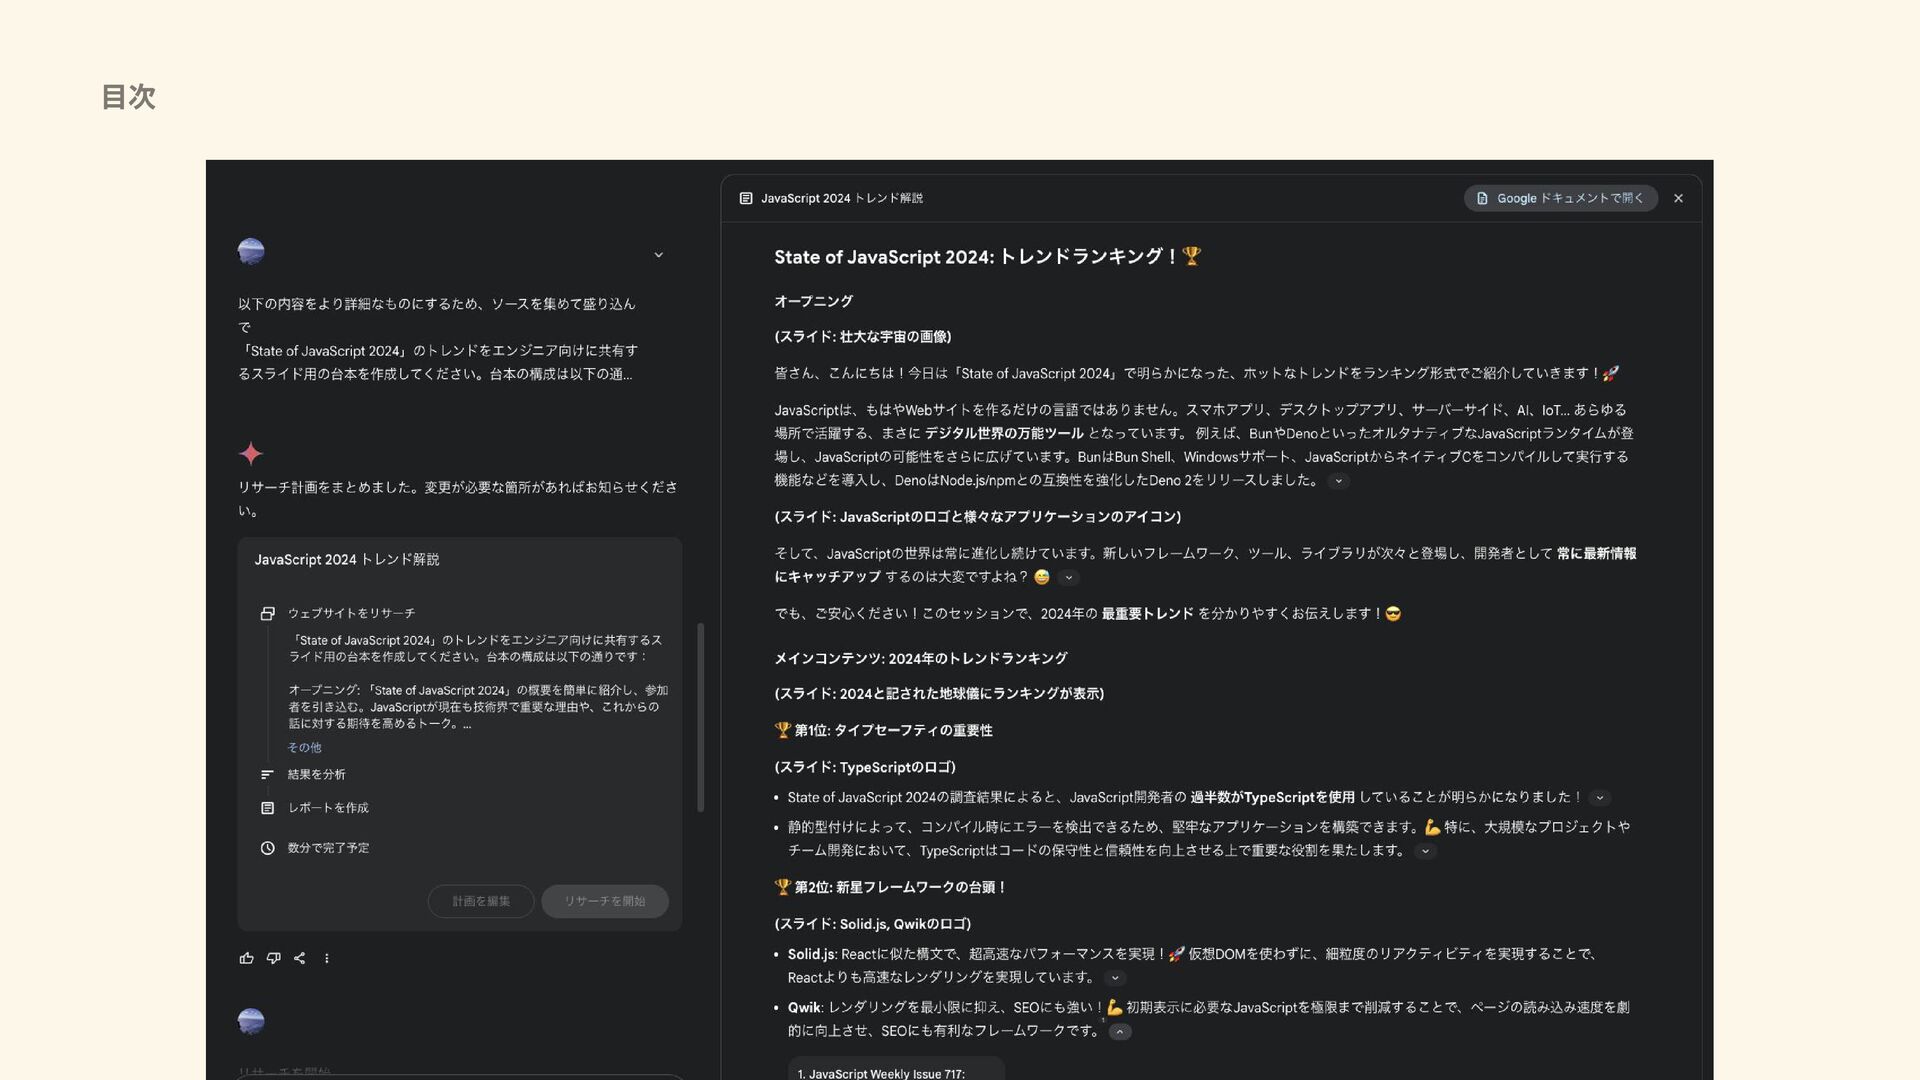Click the レポートを作成 step label
Image resolution: width=1920 pixels, height=1080 pixels.
[x=328, y=807]
